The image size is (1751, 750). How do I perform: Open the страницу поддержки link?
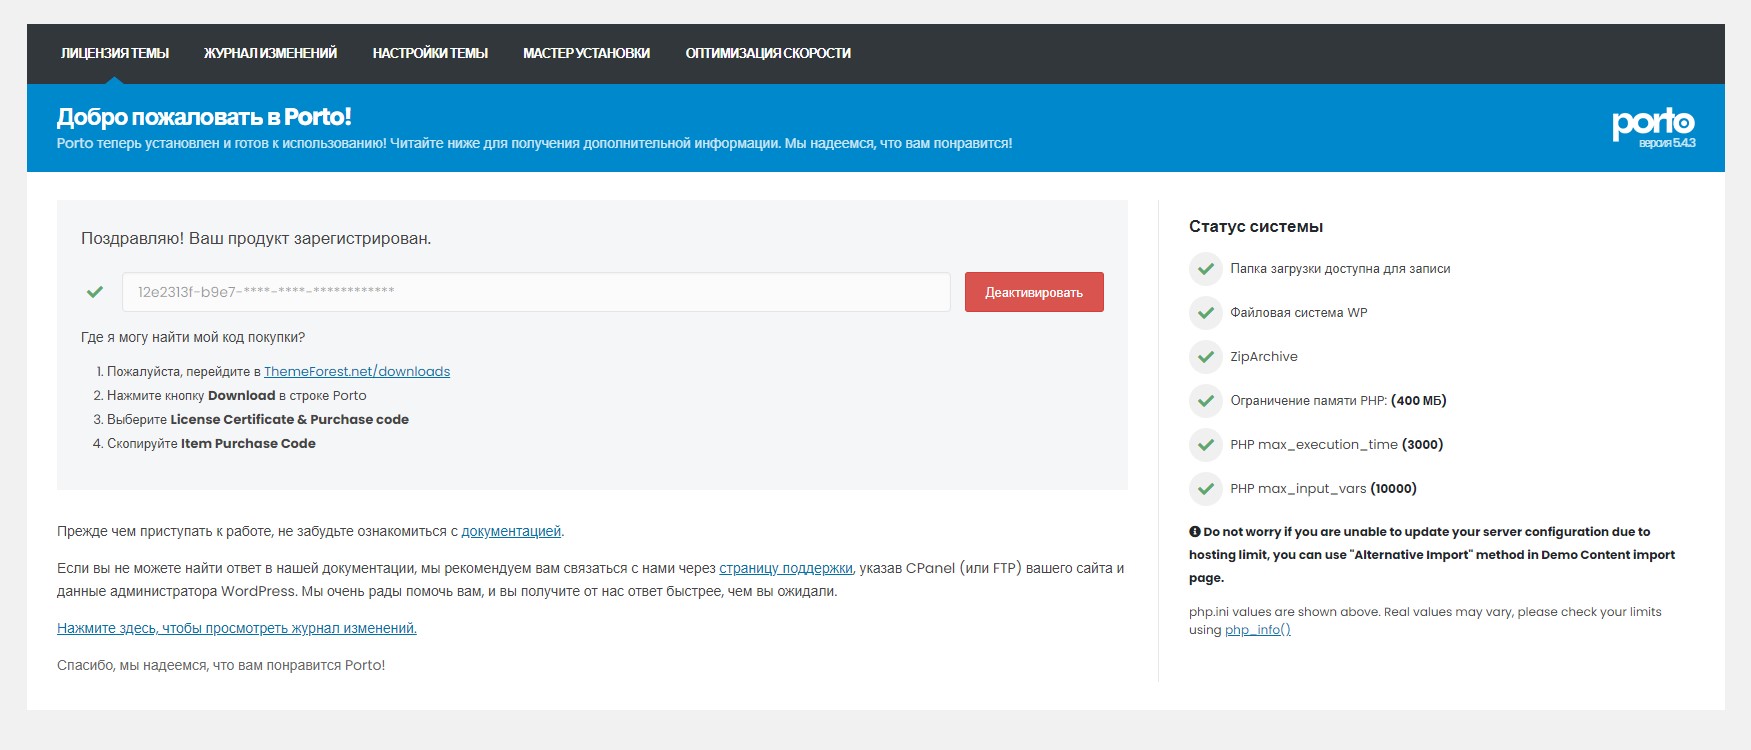coord(785,568)
